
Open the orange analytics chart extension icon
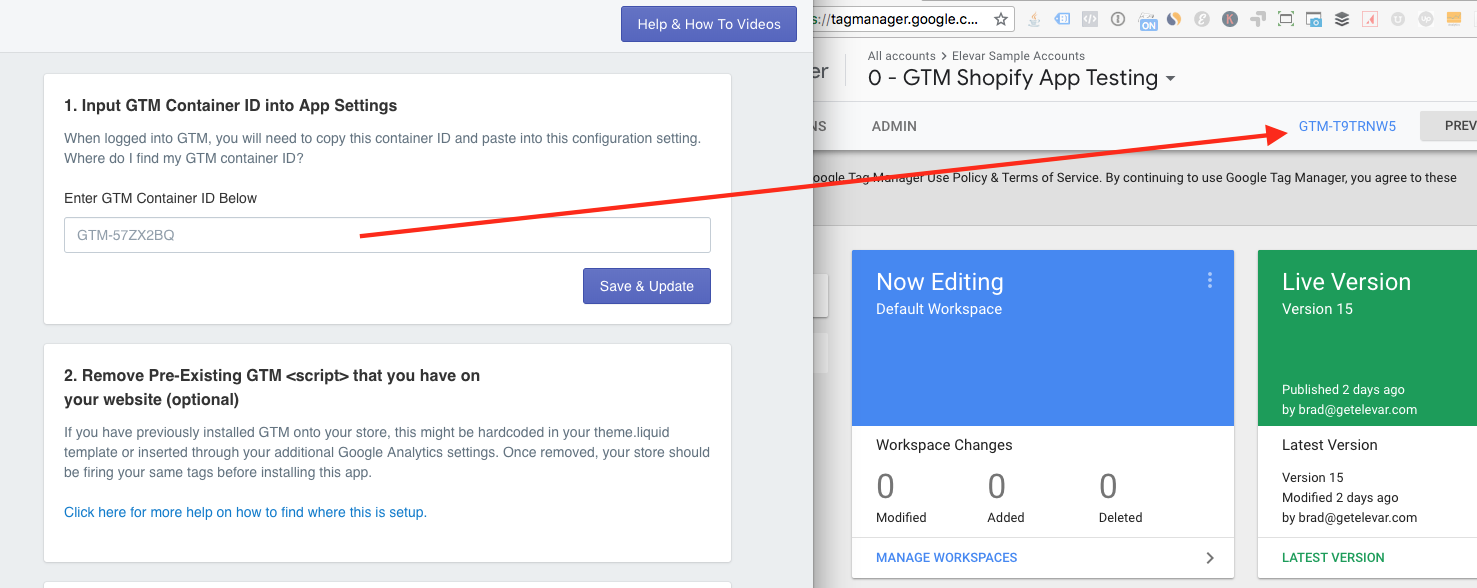tap(1454, 19)
